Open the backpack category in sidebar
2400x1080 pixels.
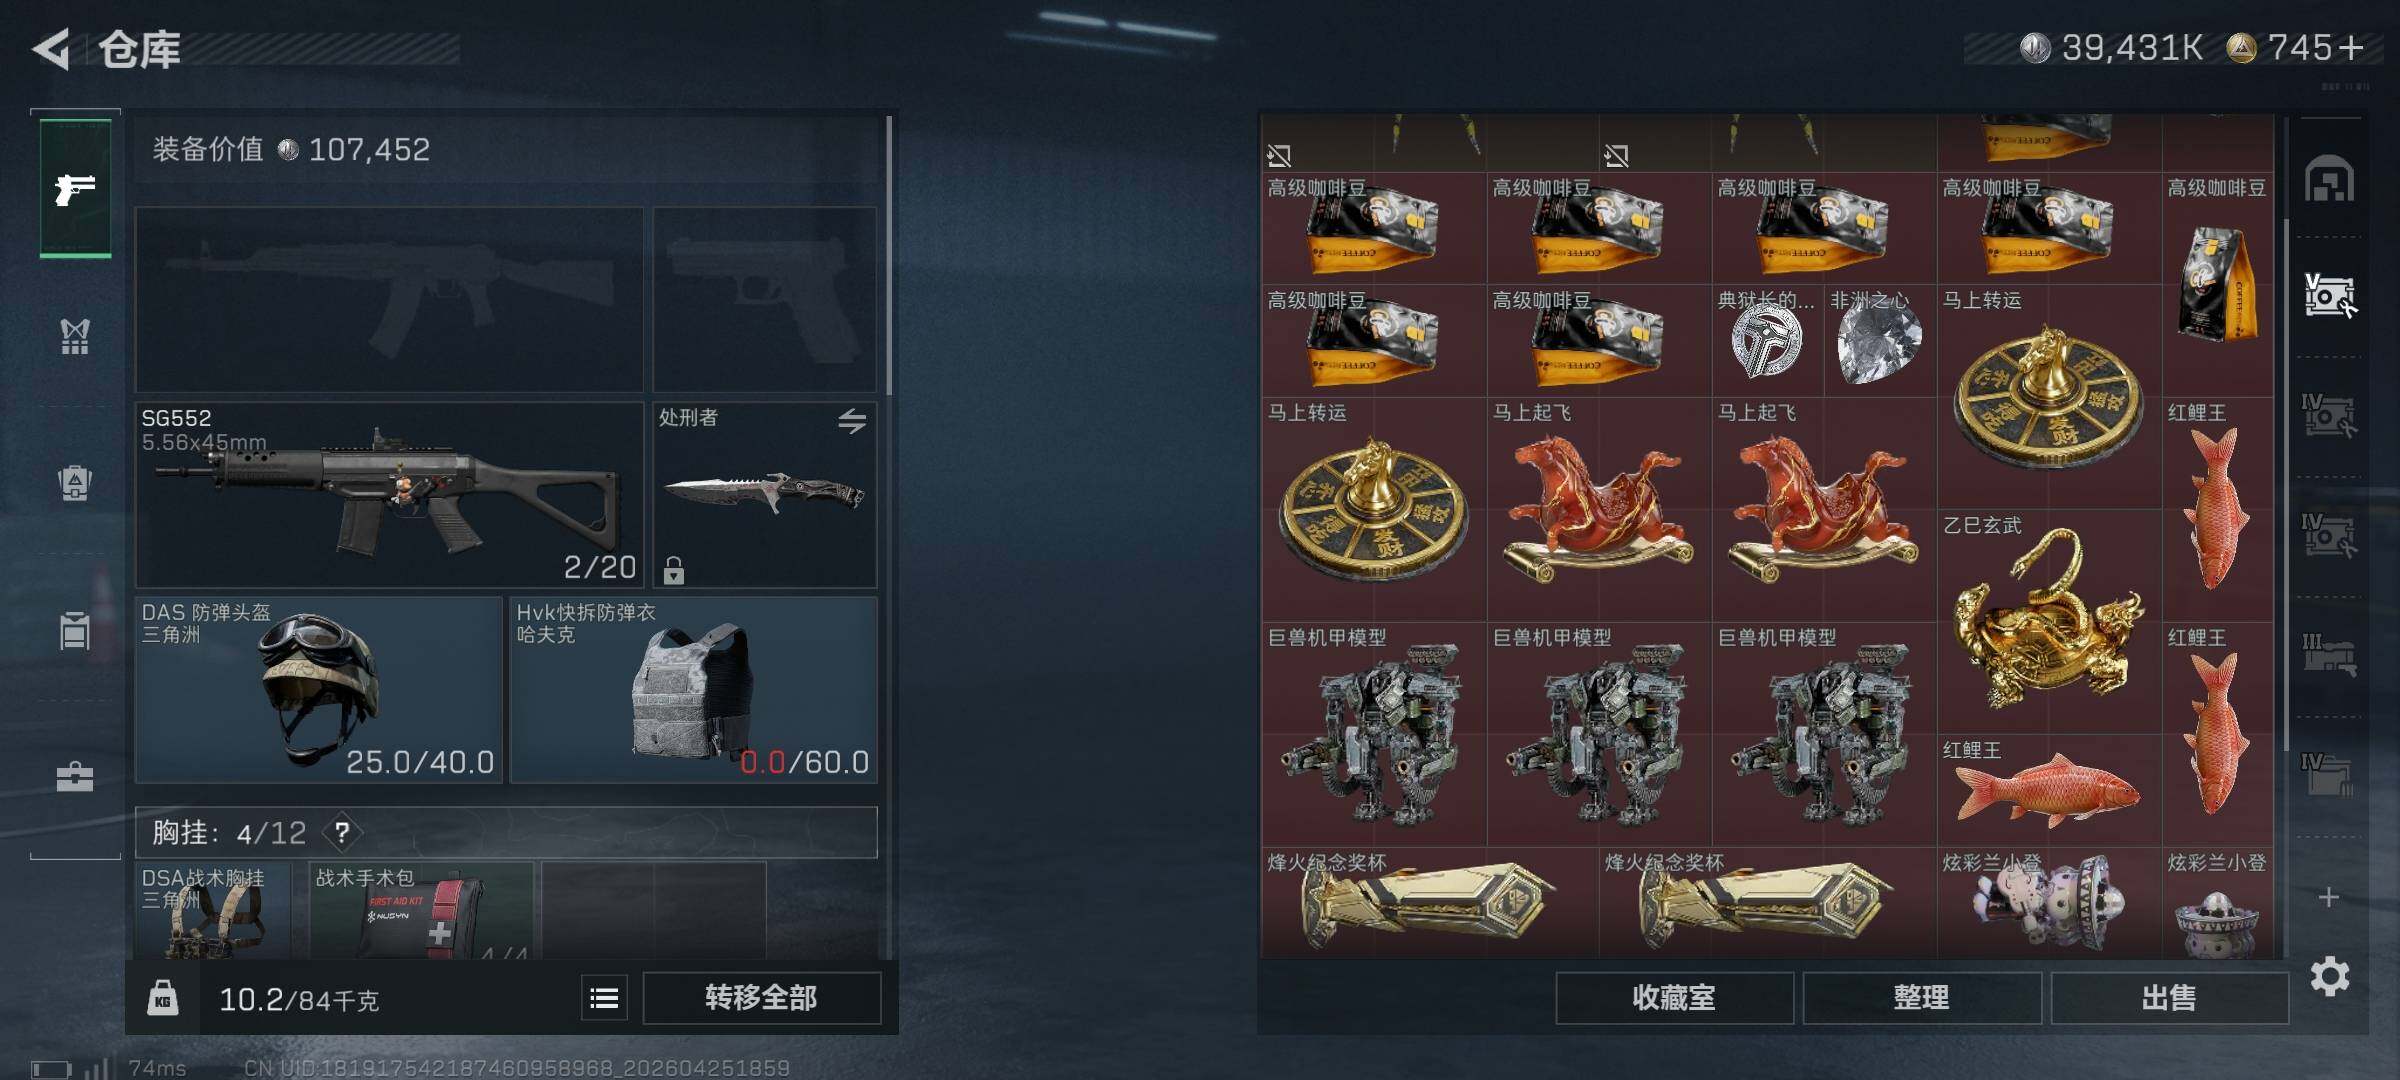click(75, 483)
